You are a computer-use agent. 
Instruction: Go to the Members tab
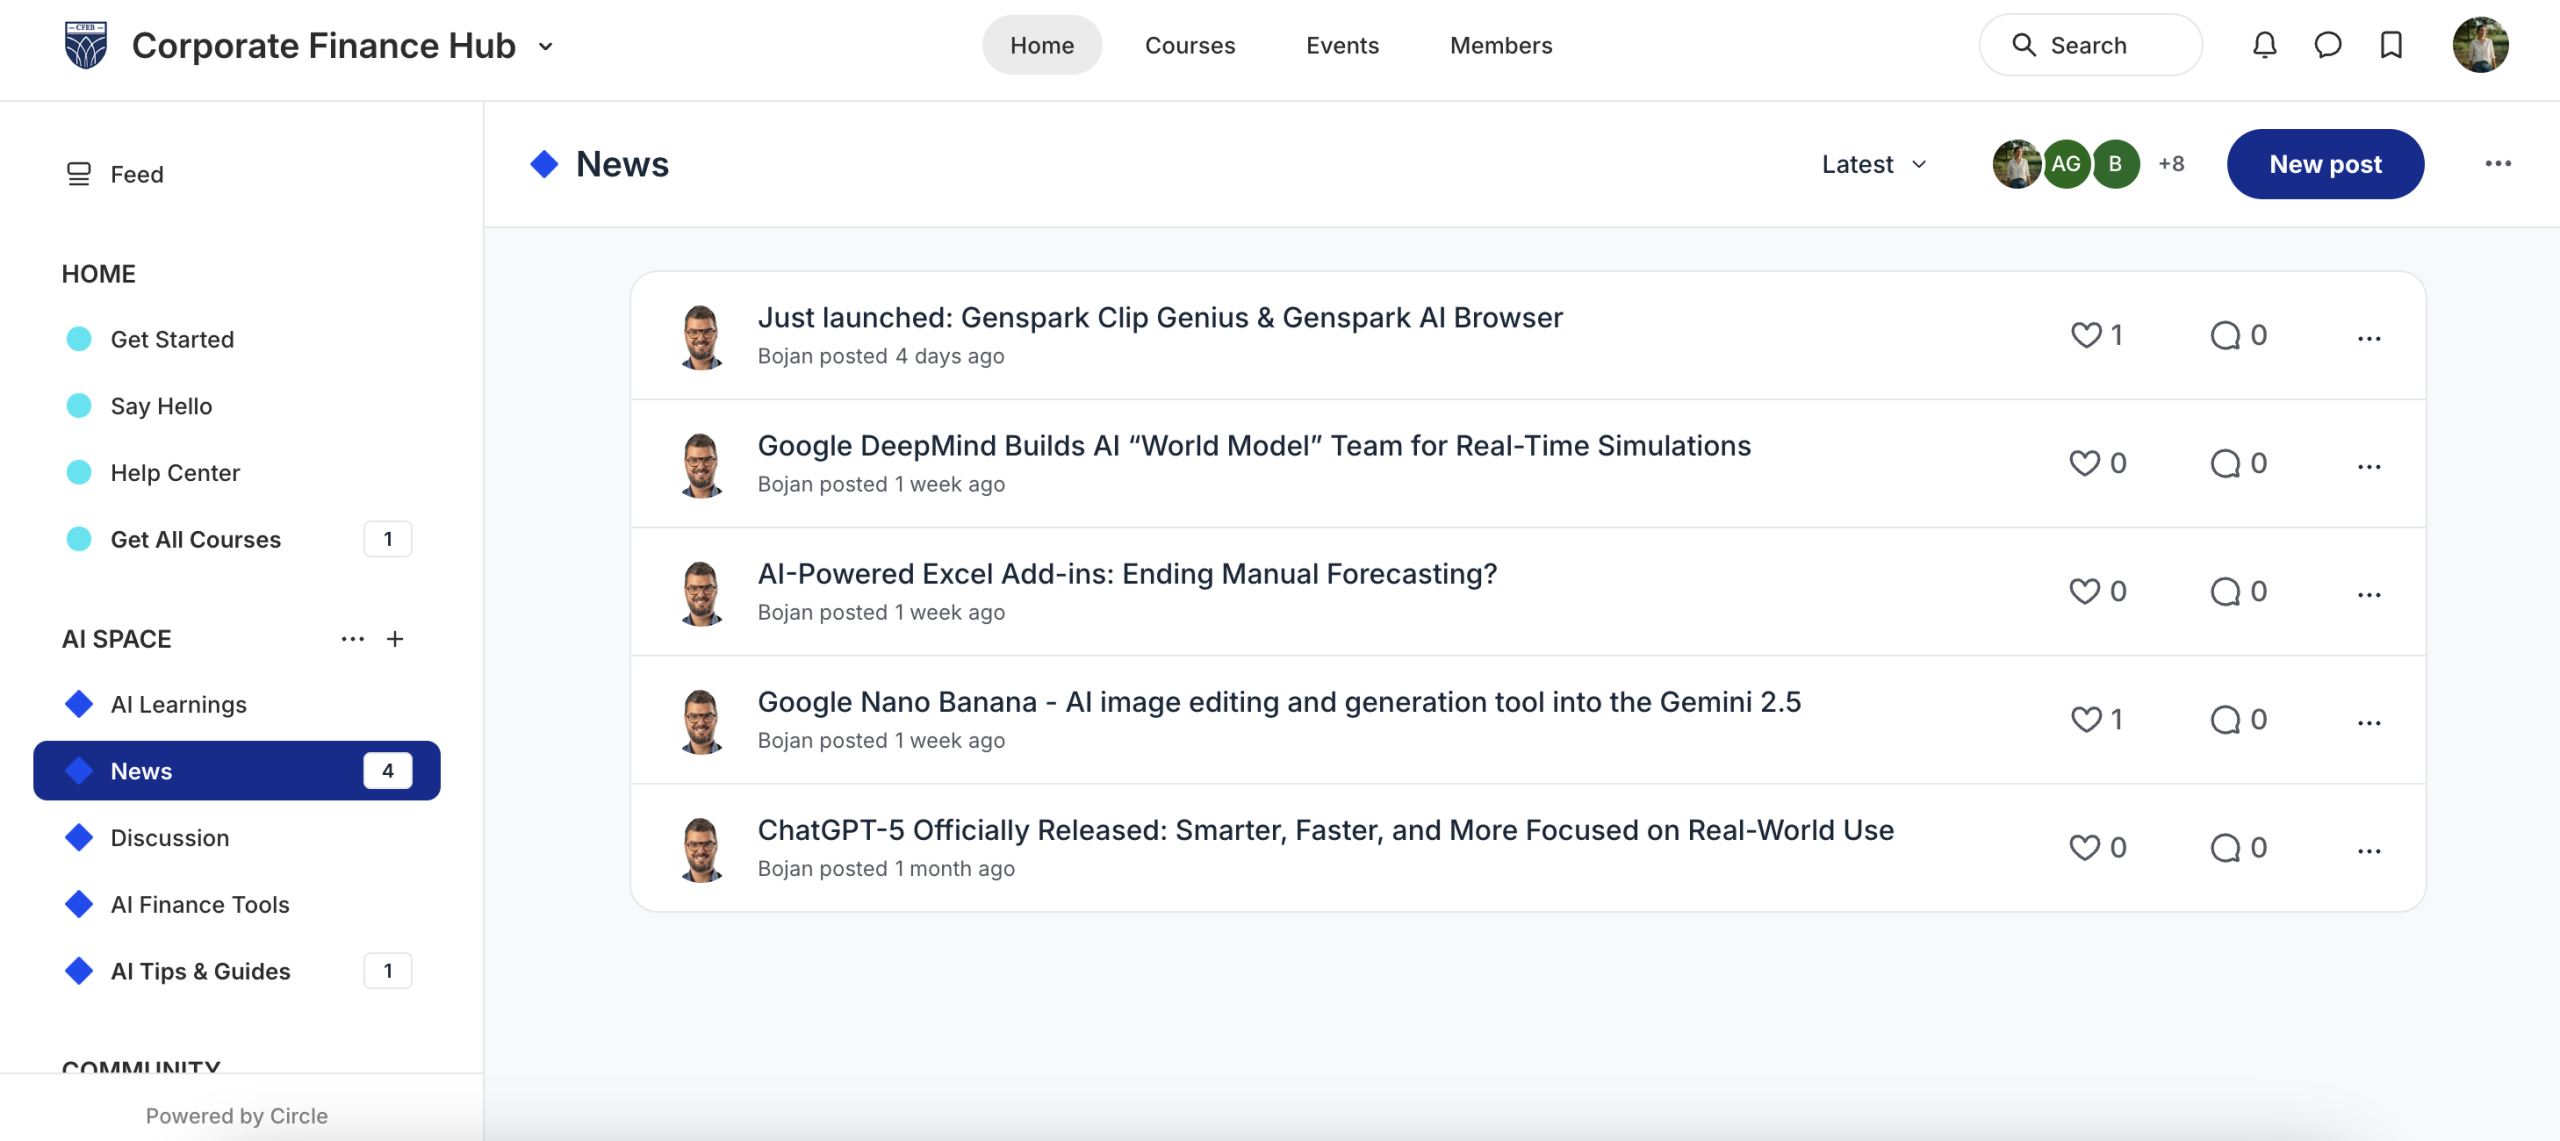coord(1500,45)
